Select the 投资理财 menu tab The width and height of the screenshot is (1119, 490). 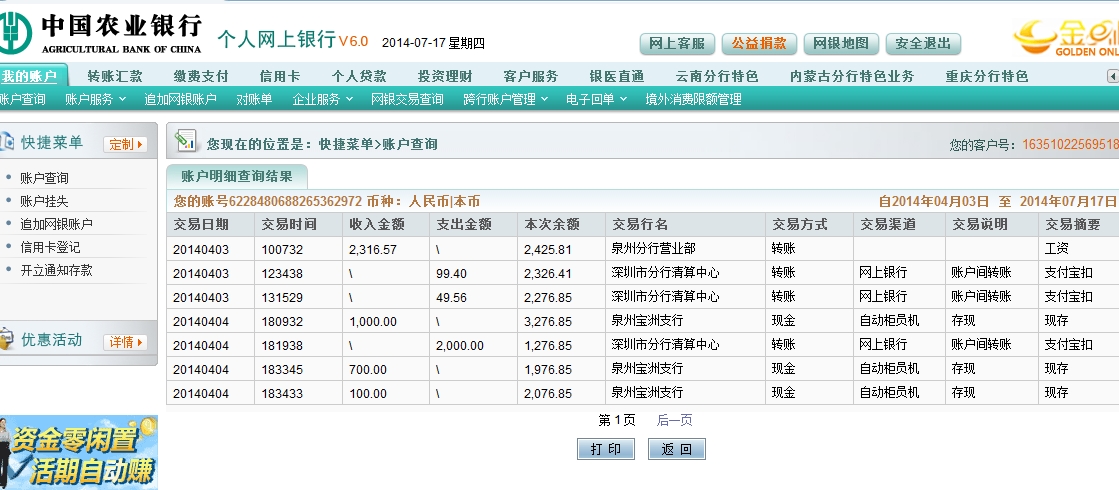pyautogui.click(x=445, y=76)
